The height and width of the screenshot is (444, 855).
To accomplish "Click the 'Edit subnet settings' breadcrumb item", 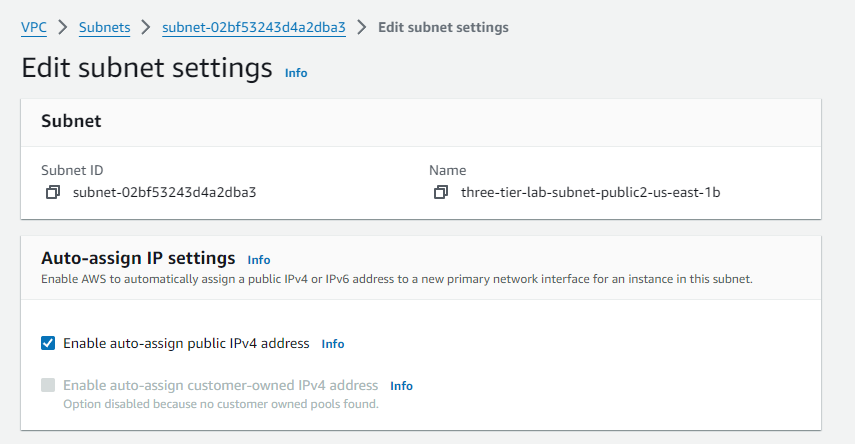I will tap(443, 27).
